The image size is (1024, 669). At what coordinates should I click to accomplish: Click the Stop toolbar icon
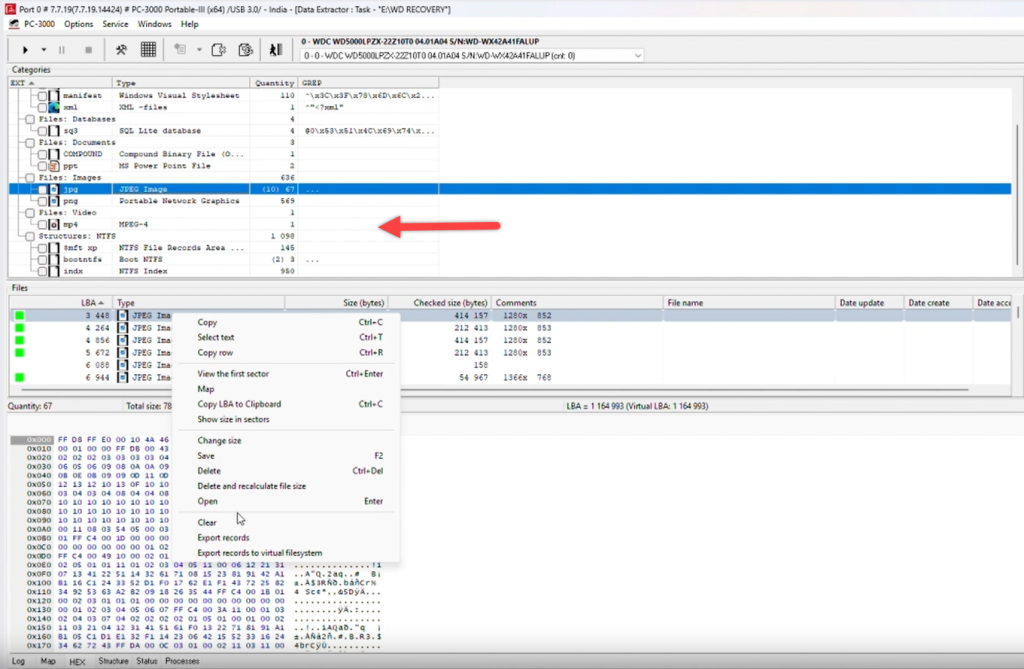88,49
